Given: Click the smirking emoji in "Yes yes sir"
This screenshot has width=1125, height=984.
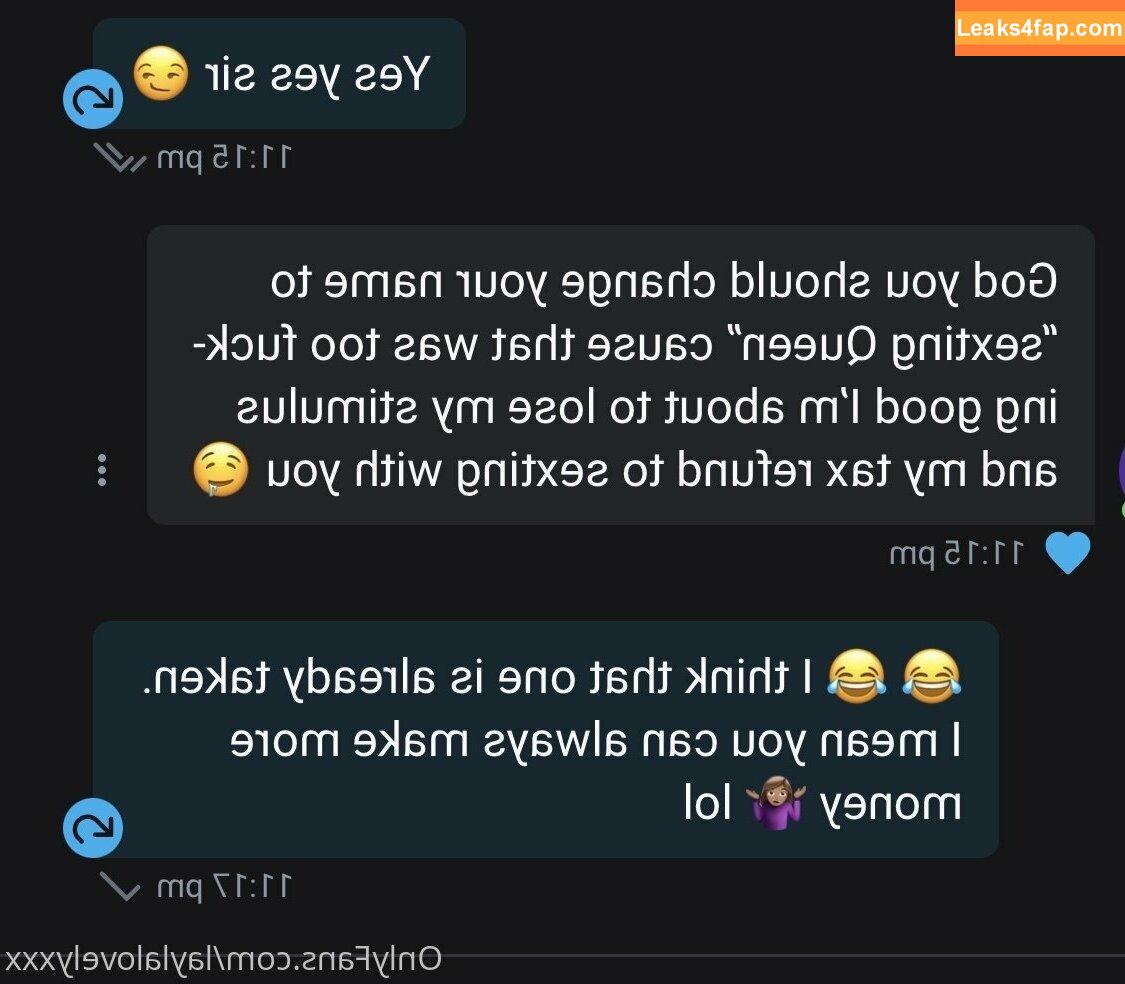Looking at the screenshot, I should tap(161, 73).
